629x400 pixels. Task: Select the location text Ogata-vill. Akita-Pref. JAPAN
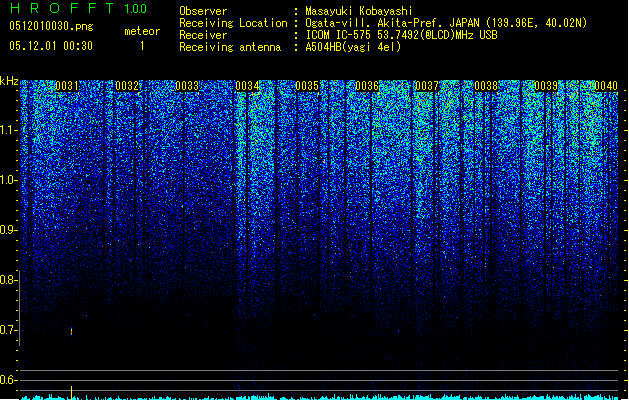tap(394, 23)
